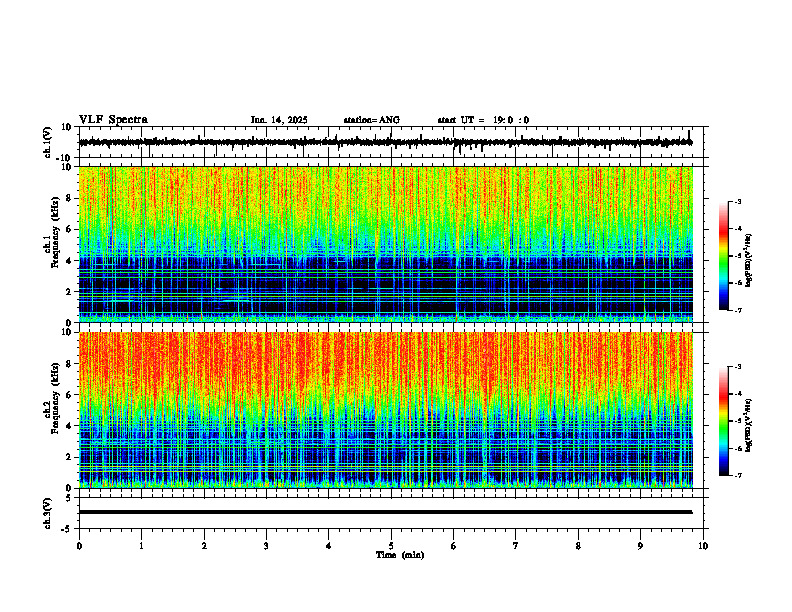The image size is (792, 612).
Task: Click inside the ch.1 frequency spectrogram
Action: 385,244
